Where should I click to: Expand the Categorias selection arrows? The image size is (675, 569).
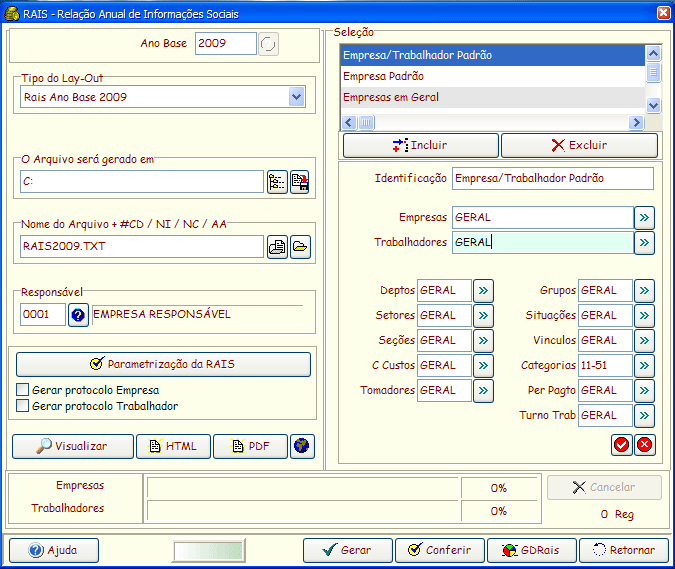point(644,366)
